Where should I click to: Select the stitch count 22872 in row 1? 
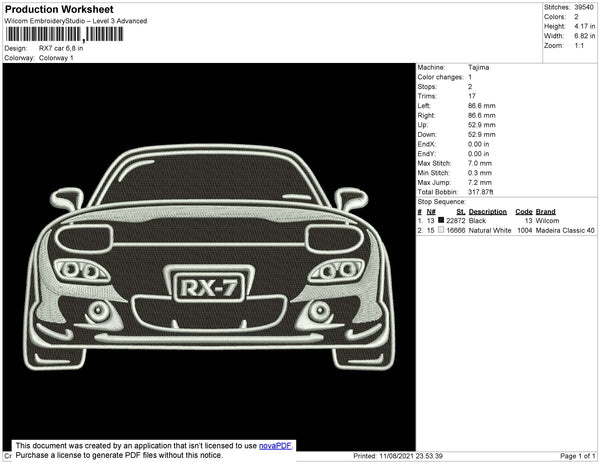click(456, 221)
